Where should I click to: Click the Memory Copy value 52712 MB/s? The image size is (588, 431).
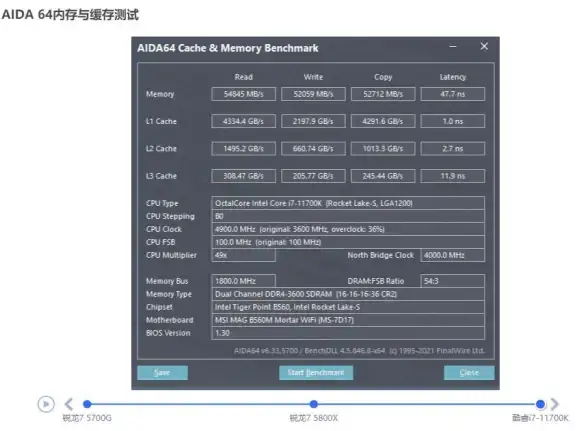click(x=383, y=94)
